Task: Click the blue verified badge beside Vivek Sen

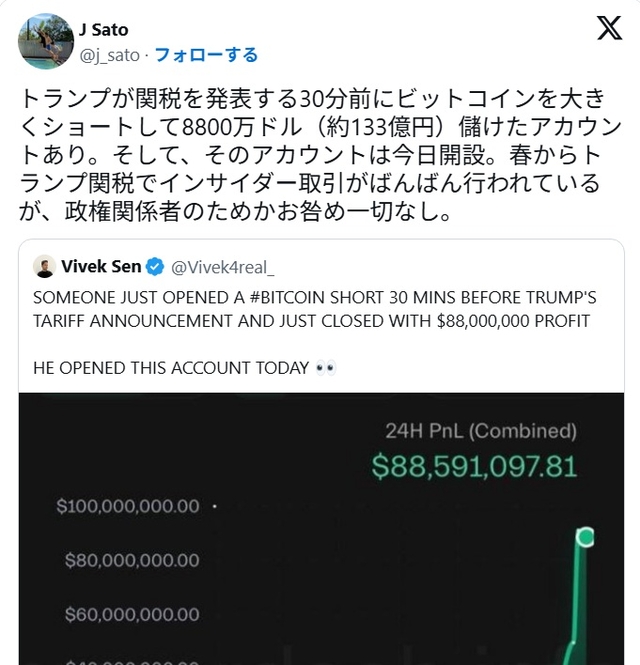Action: 156,266
